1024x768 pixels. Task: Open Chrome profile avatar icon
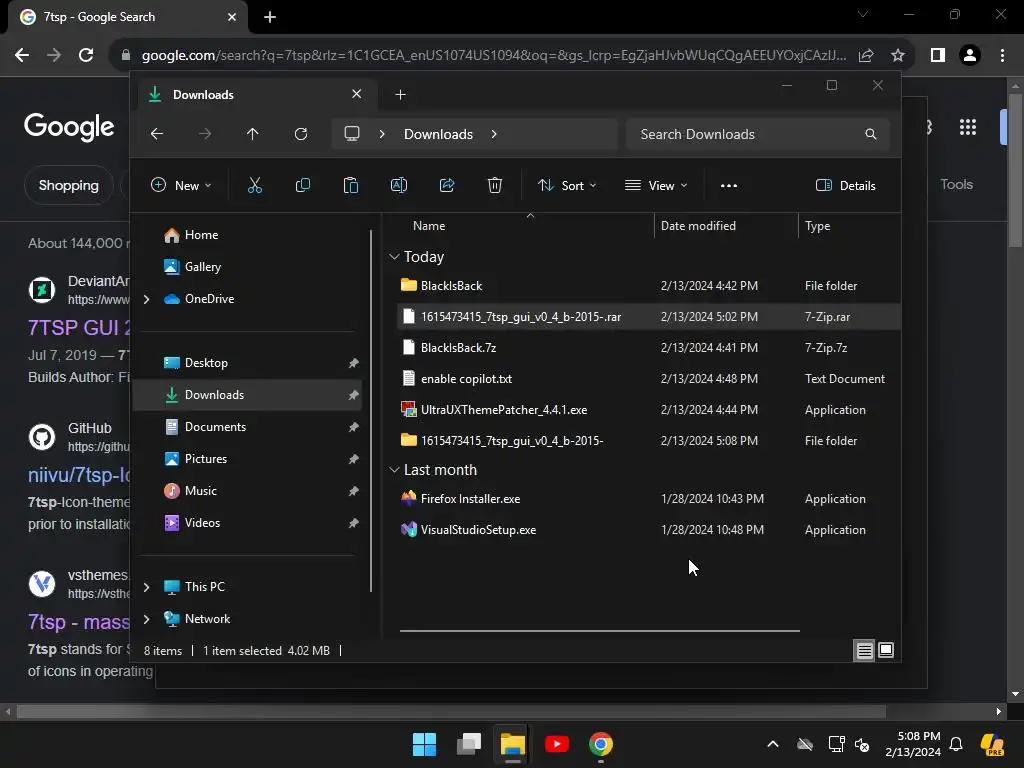970,55
